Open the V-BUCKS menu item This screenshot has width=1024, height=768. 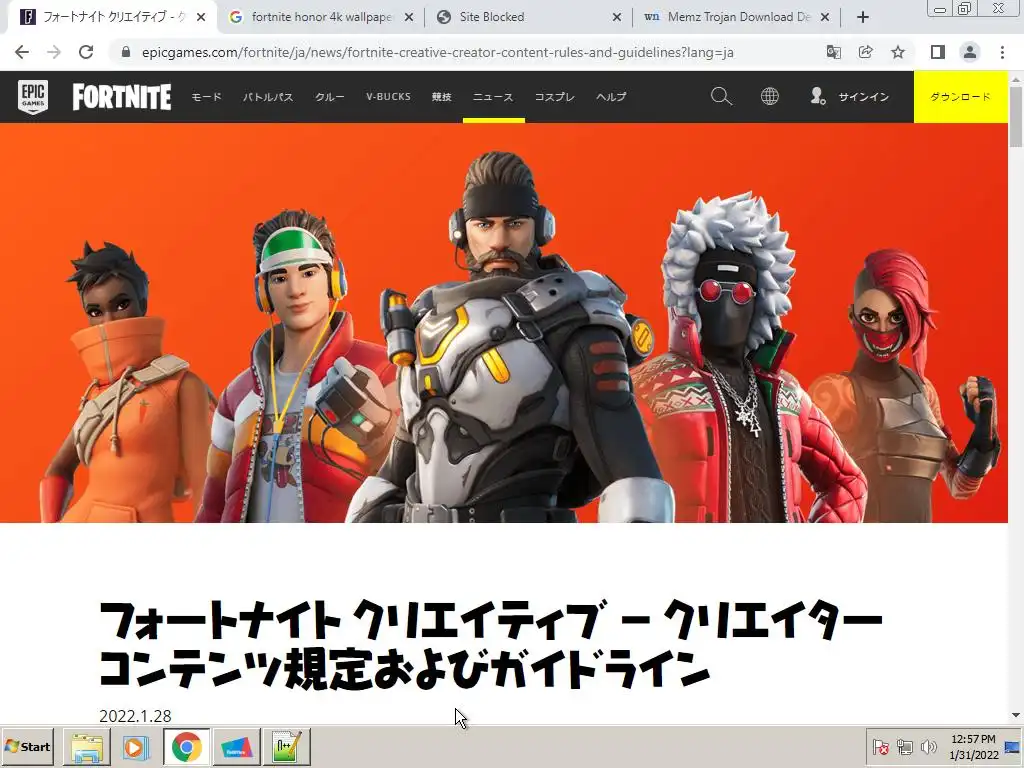click(389, 97)
